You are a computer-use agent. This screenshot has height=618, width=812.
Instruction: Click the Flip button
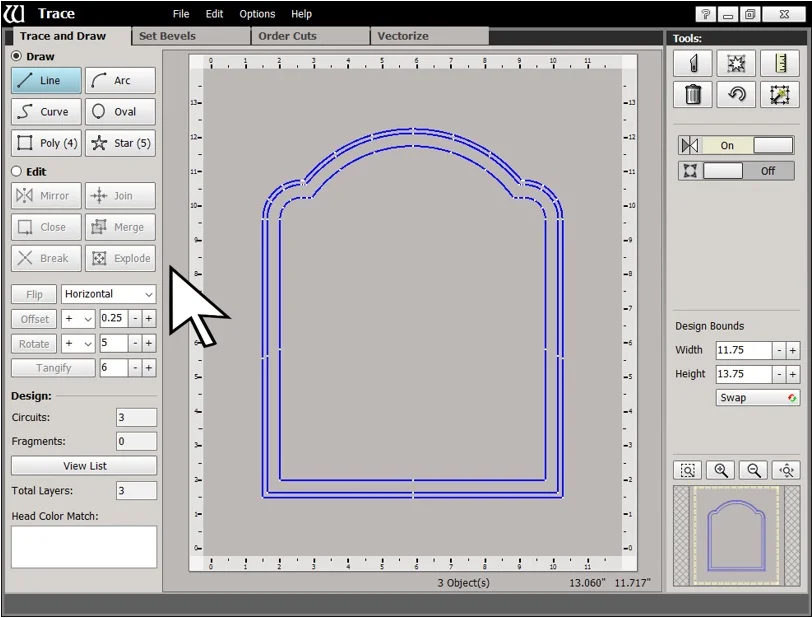(34, 294)
